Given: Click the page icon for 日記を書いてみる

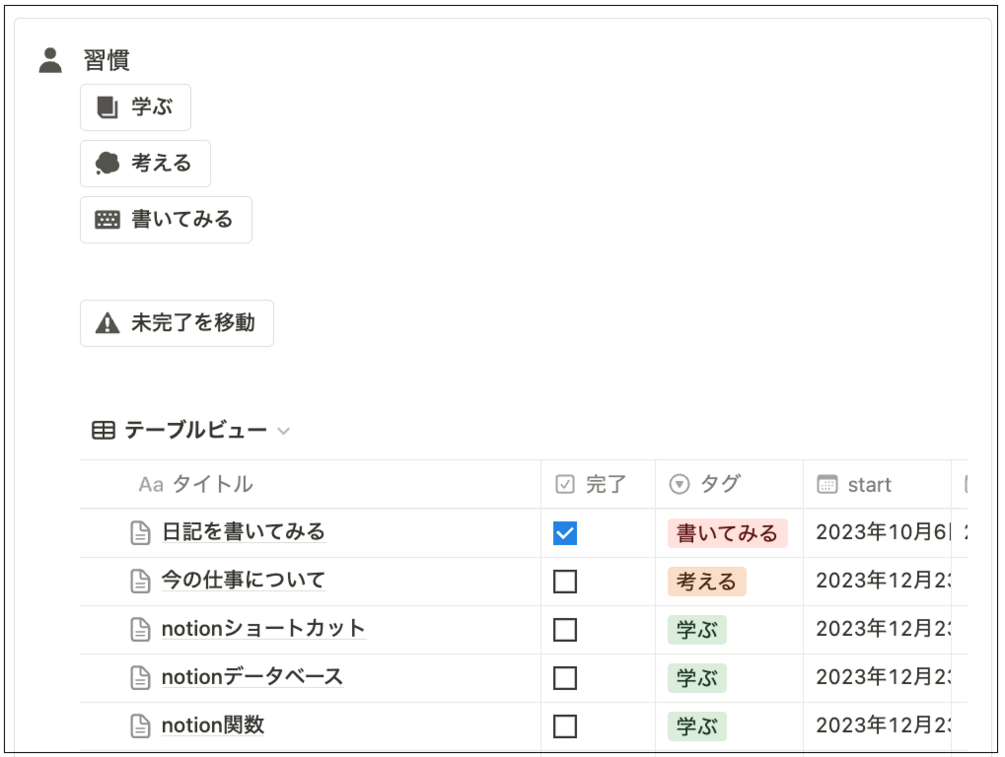Looking at the screenshot, I should pos(141,533).
